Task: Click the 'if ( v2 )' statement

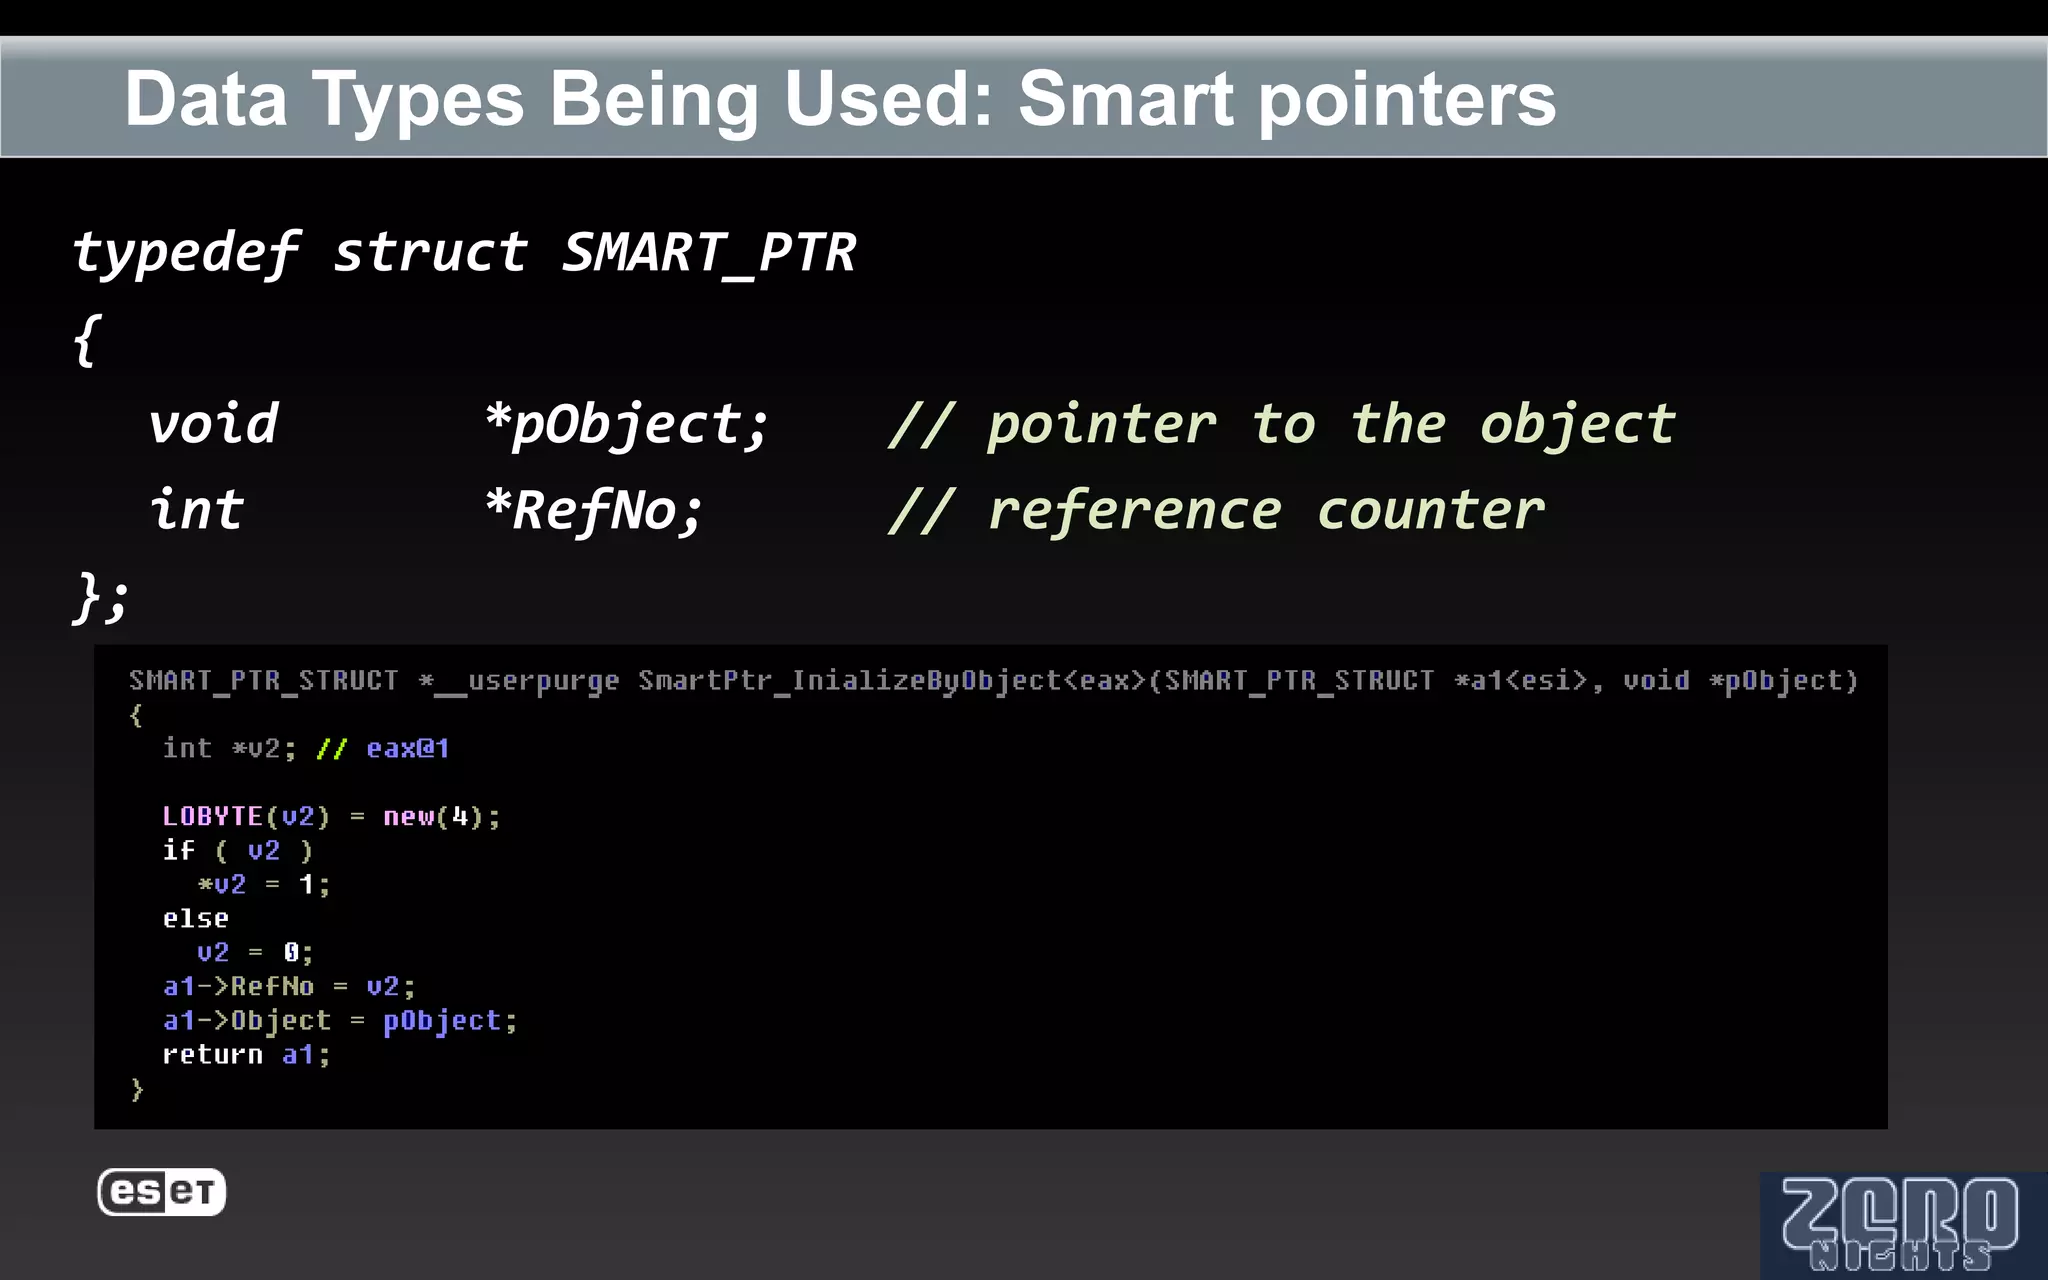Action: click(238, 850)
